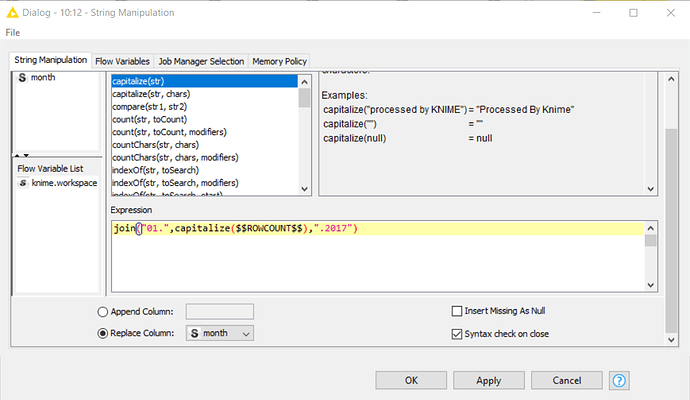Click the S icon in Replace Column dropdown
The height and width of the screenshot is (400, 690).
(195, 334)
